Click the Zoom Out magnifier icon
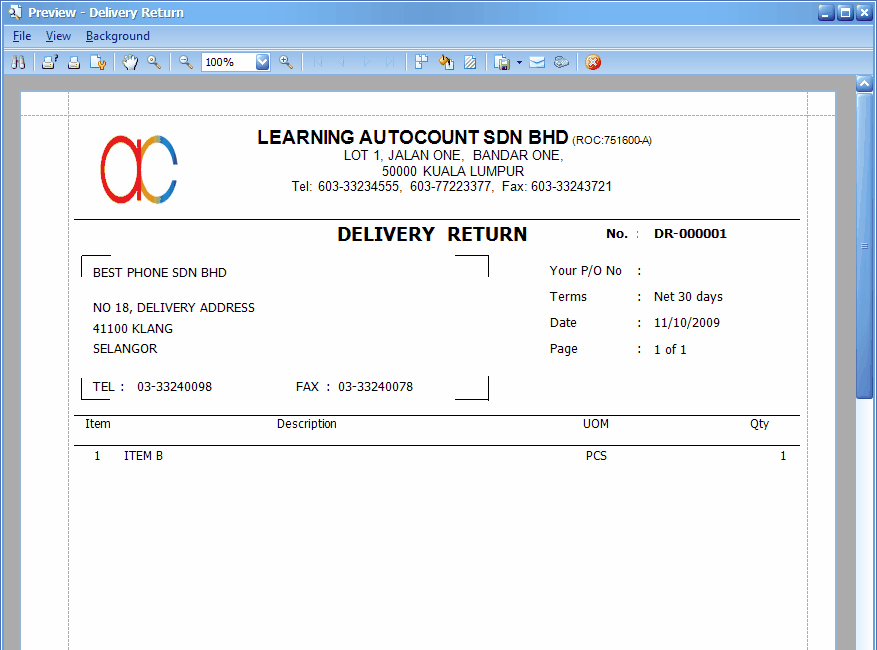This screenshot has width=877, height=650. pyautogui.click(x=186, y=62)
